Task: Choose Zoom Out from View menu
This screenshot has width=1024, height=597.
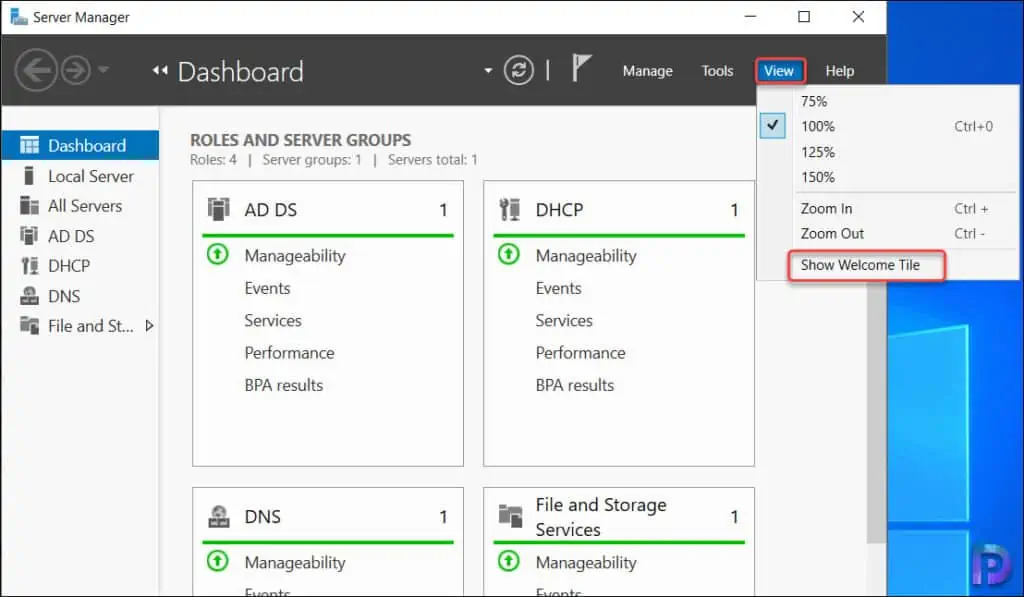Action: (889, 233)
